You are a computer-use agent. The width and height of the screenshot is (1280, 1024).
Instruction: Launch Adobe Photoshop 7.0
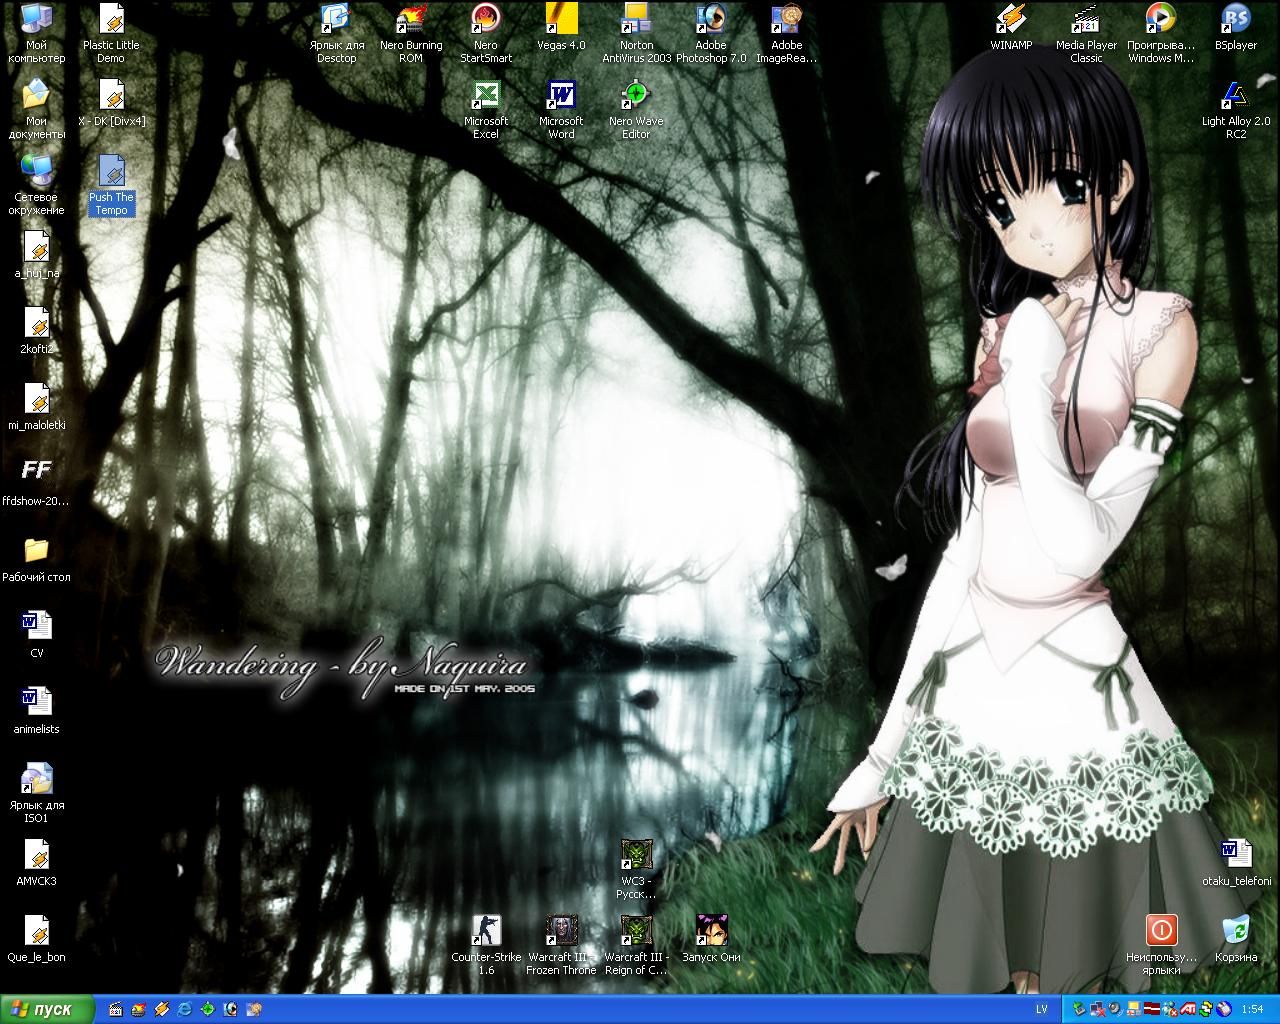click(x=711, y=34)
